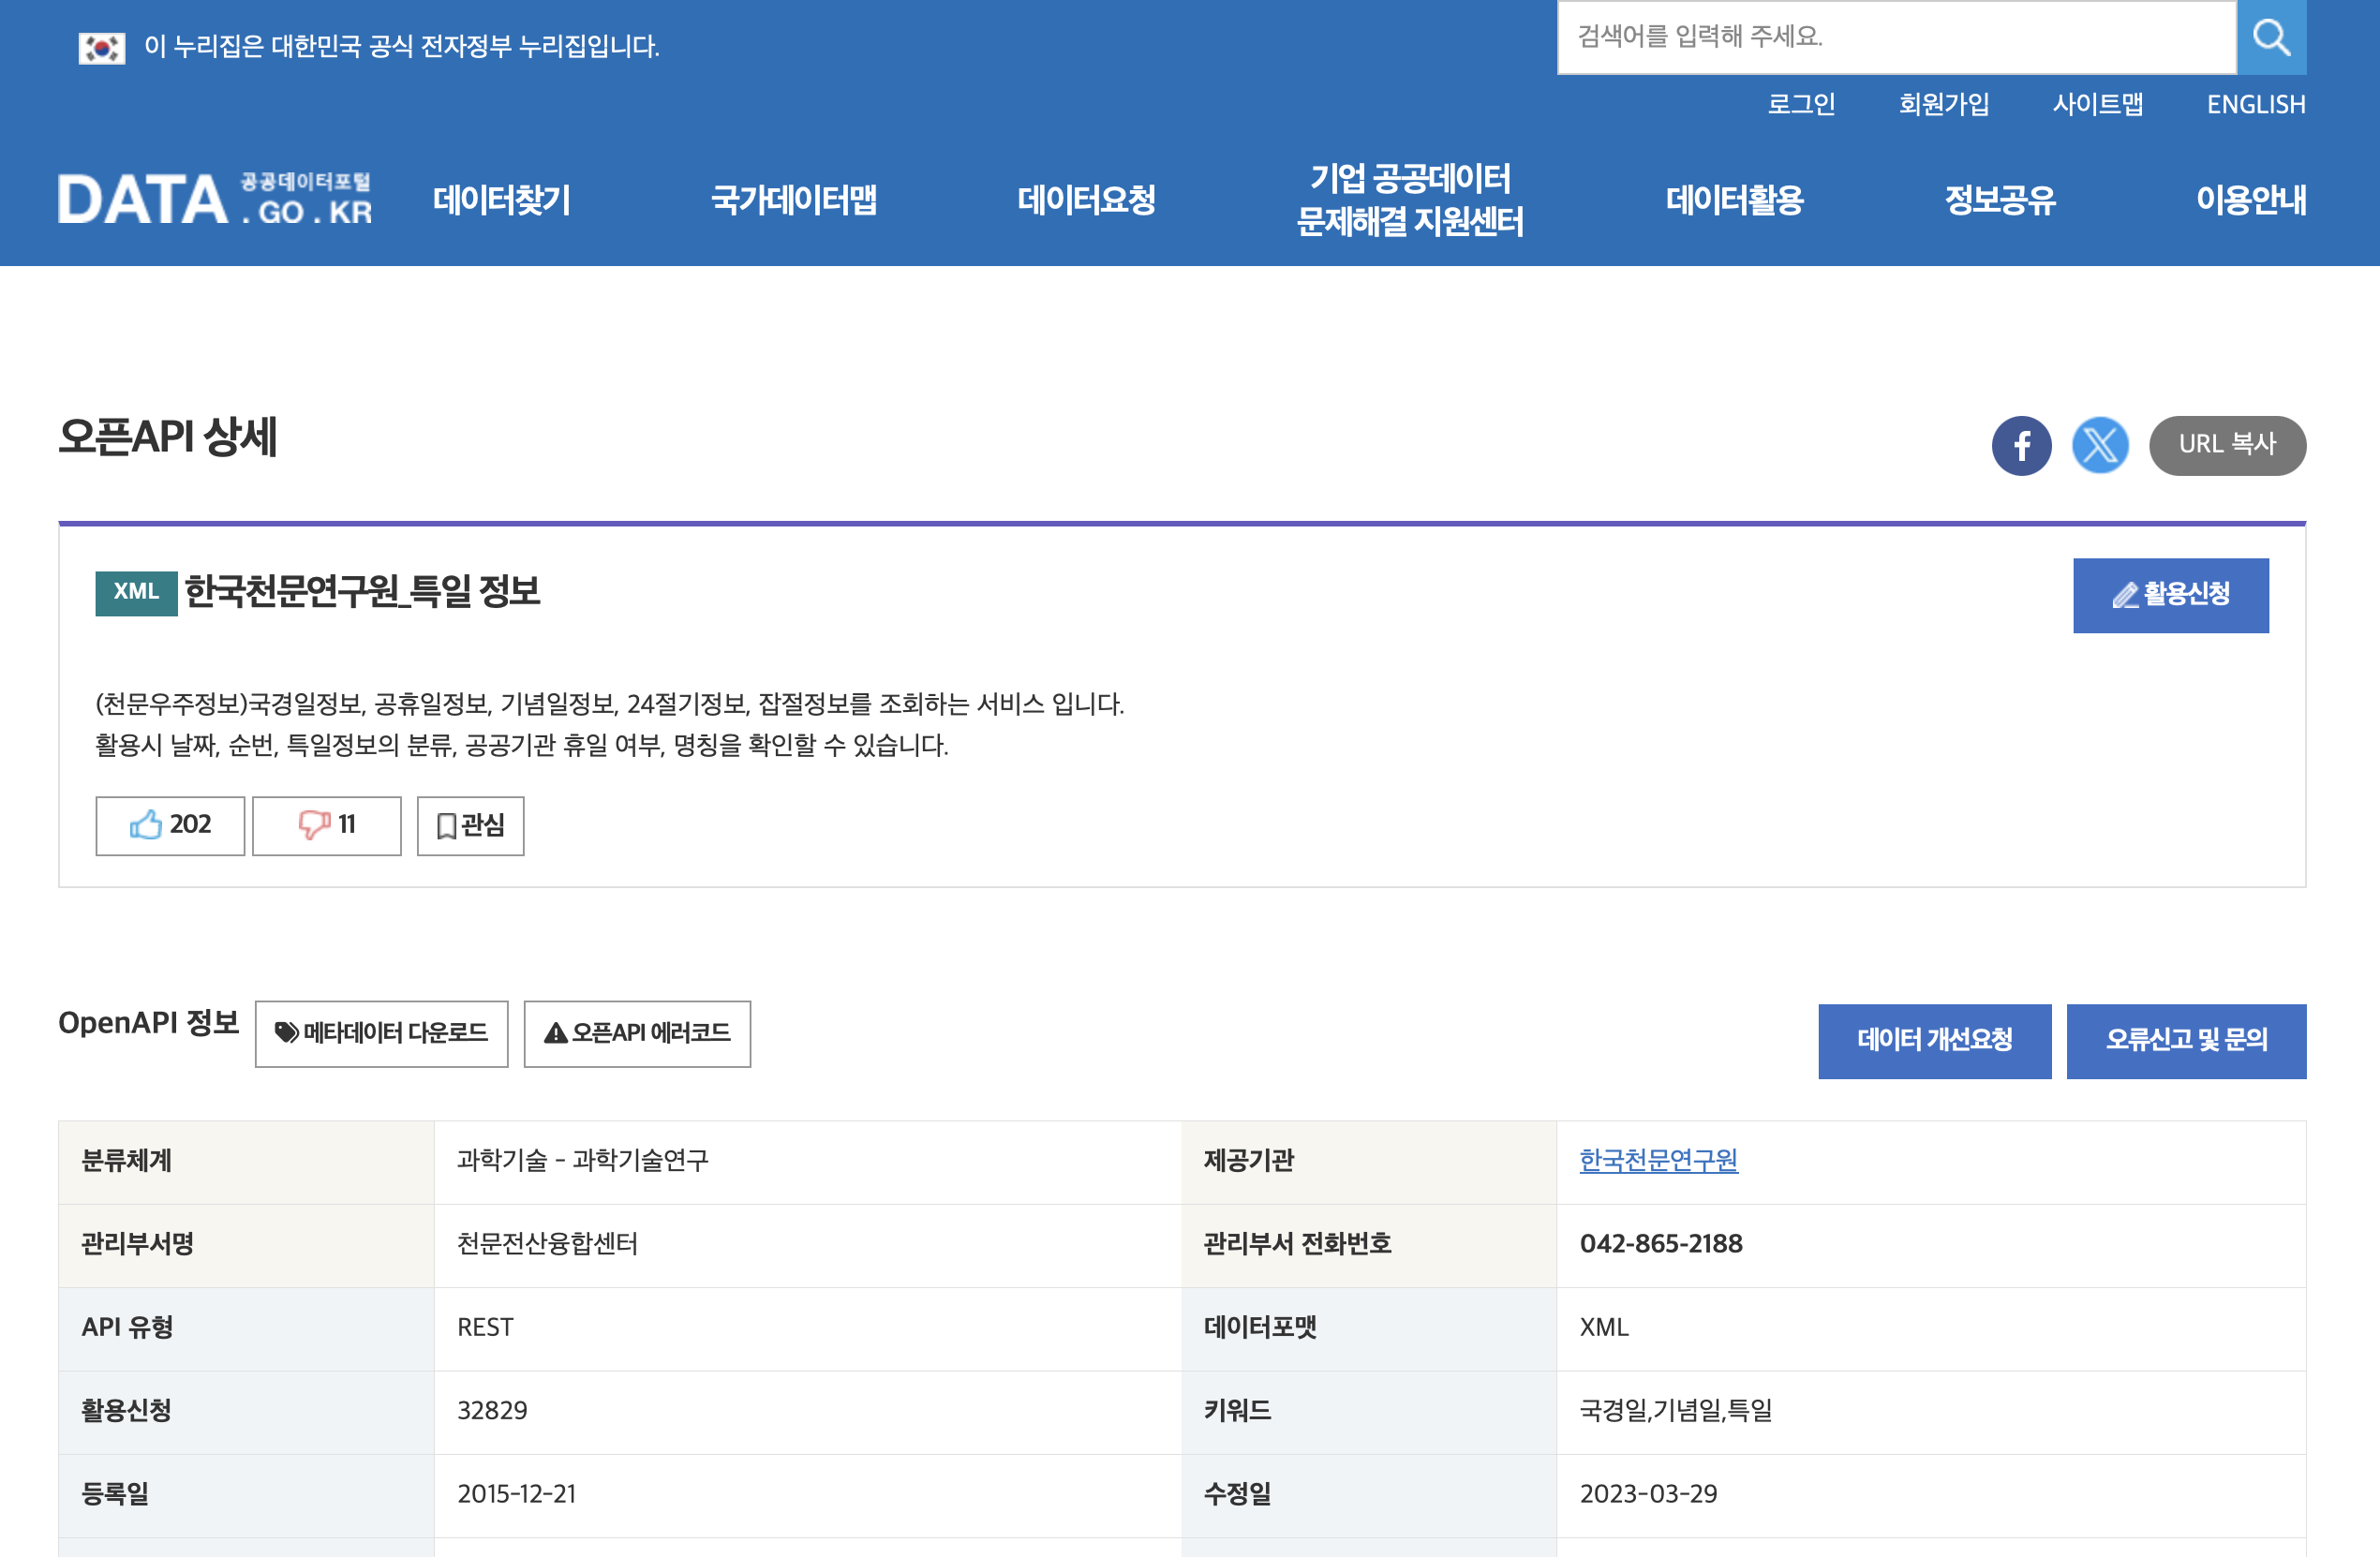The height and width of the screenshot is (1557, 2380).
Task: Select application count 32829
Action: click(492, 1410)
